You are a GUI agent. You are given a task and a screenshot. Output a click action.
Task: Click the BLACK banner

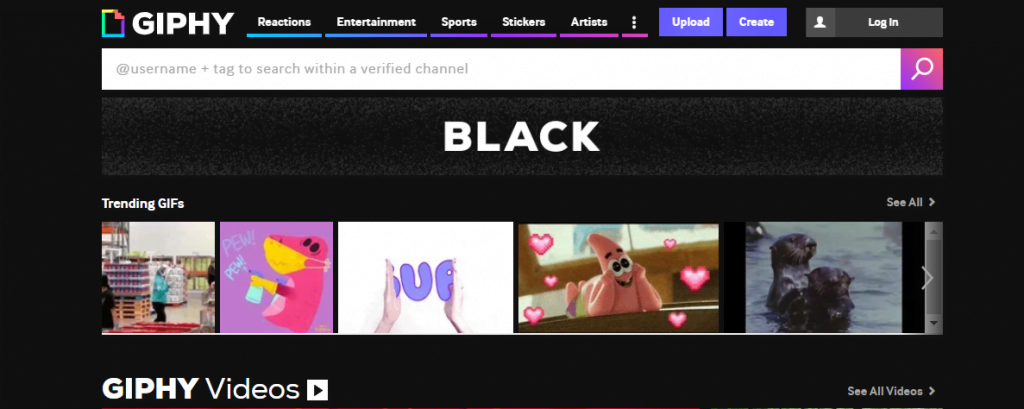[x=522, y=137]
